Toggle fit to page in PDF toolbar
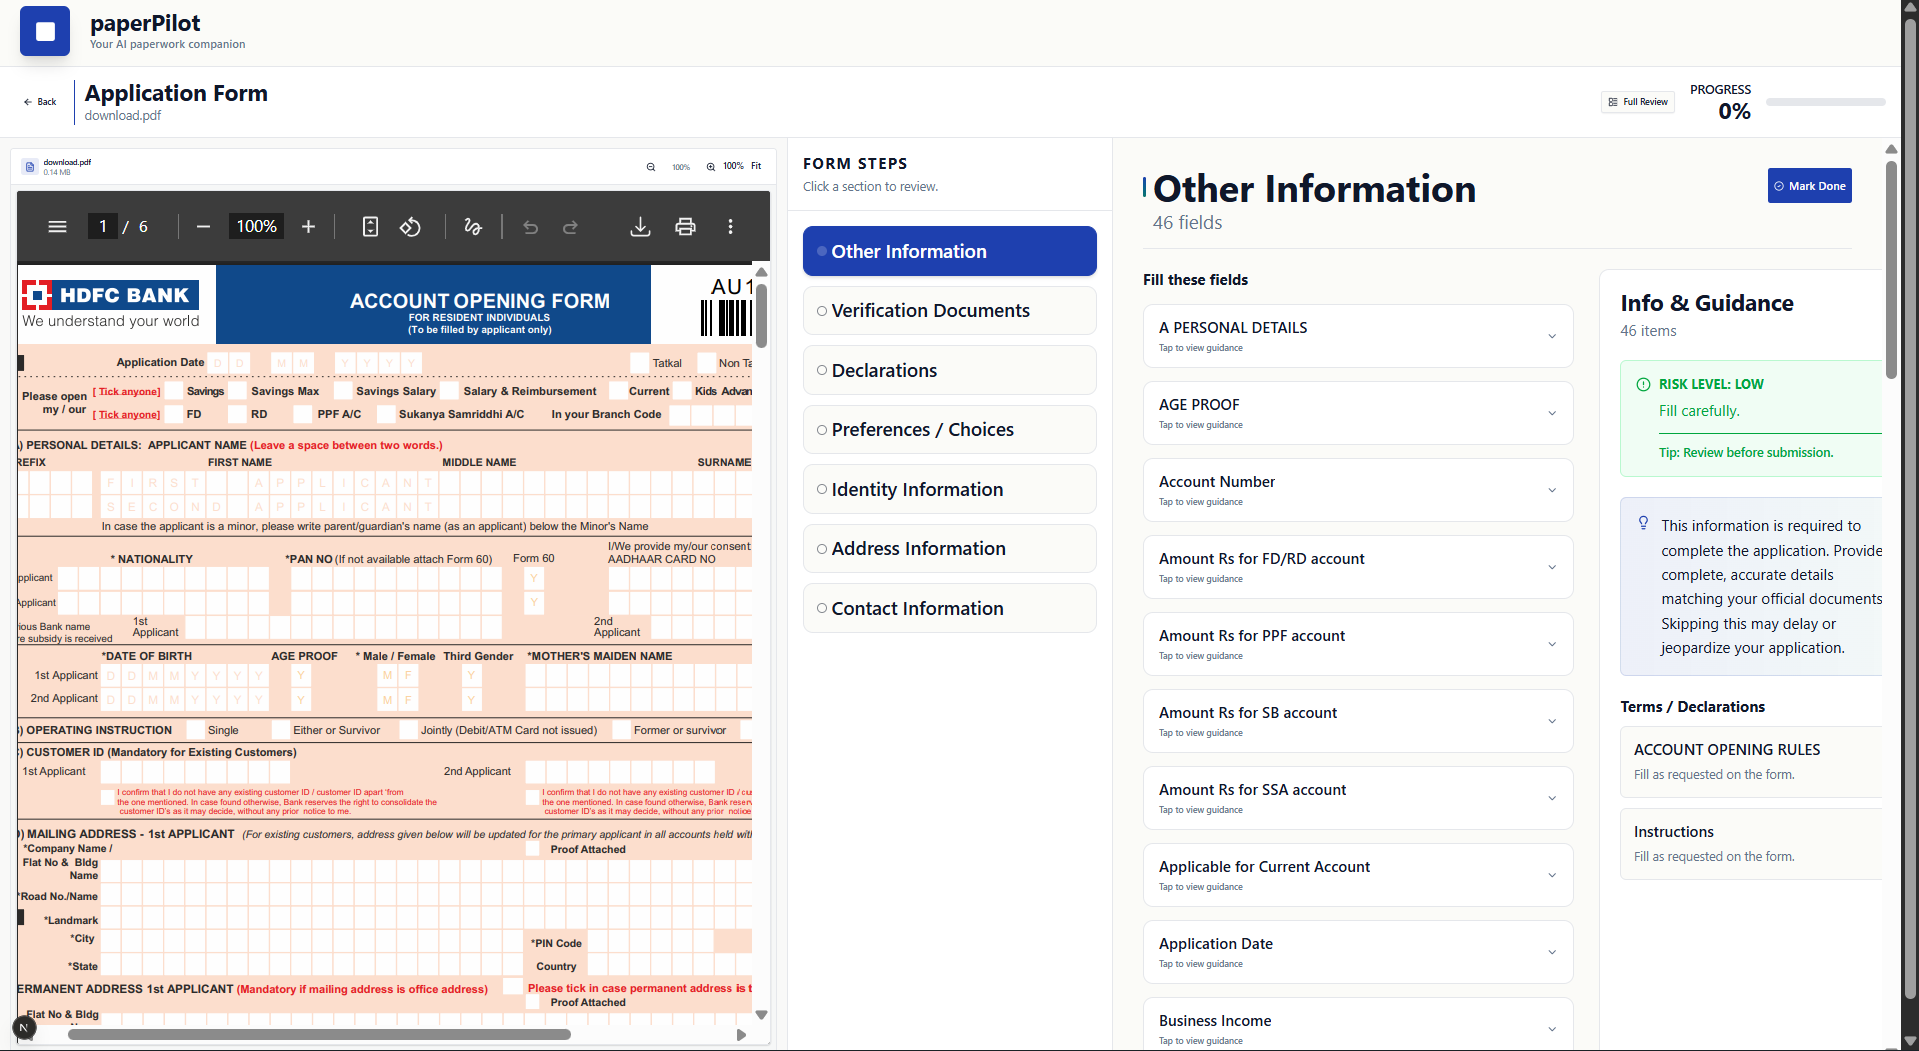The image size is (1919, 1051). pos(370,227)
